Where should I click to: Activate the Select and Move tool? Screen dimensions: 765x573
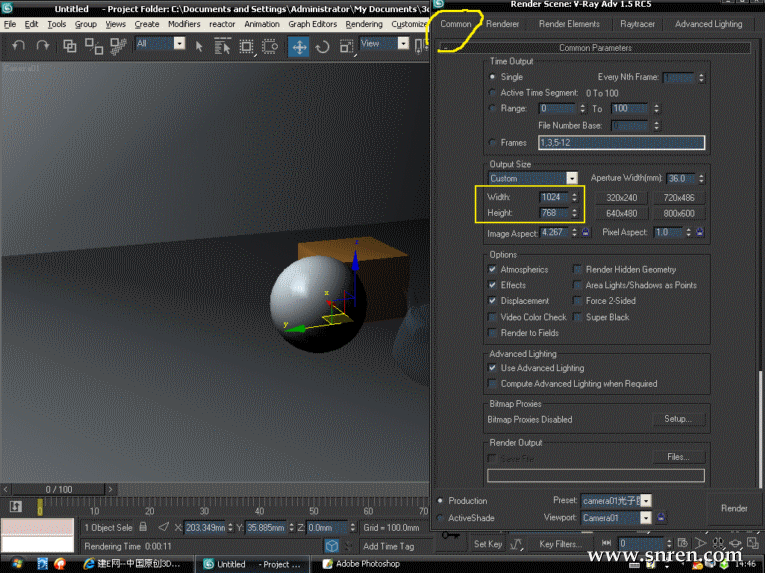point(299,47)
